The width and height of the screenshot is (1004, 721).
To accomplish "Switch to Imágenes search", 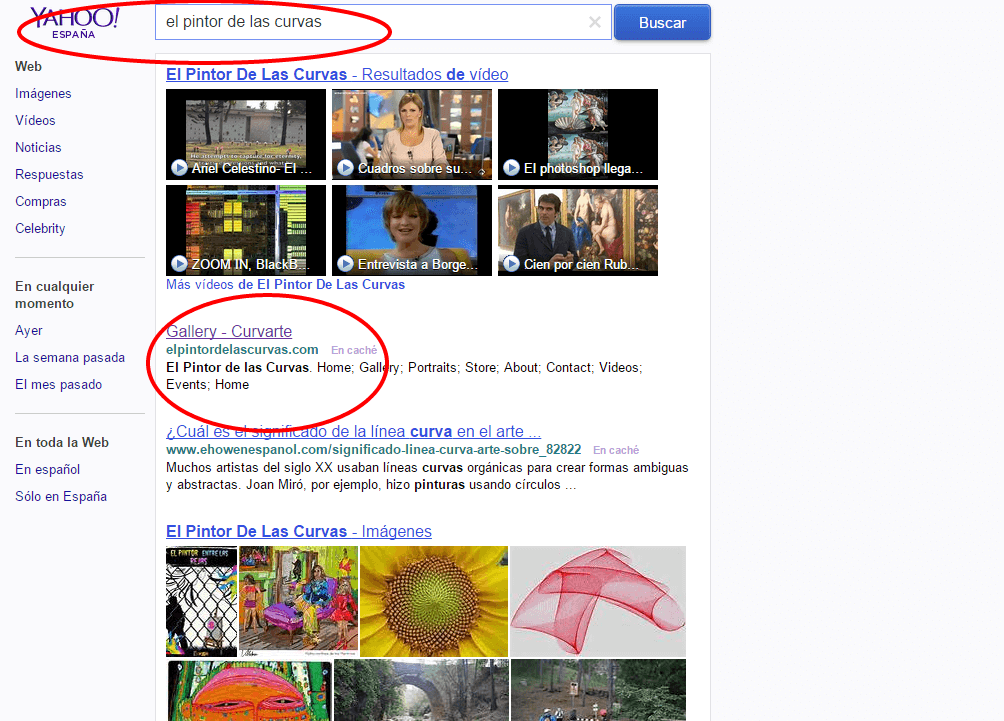I will [43, 93].
